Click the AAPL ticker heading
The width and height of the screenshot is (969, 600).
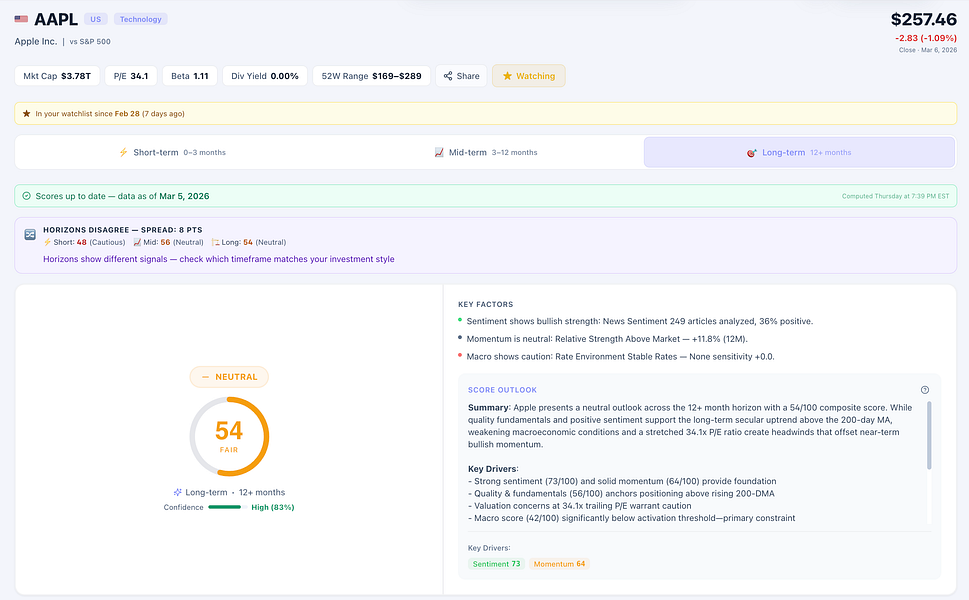coord(56,19)
